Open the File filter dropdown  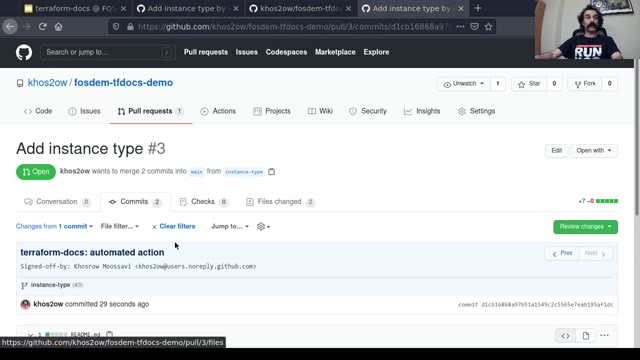click(120, 226)
